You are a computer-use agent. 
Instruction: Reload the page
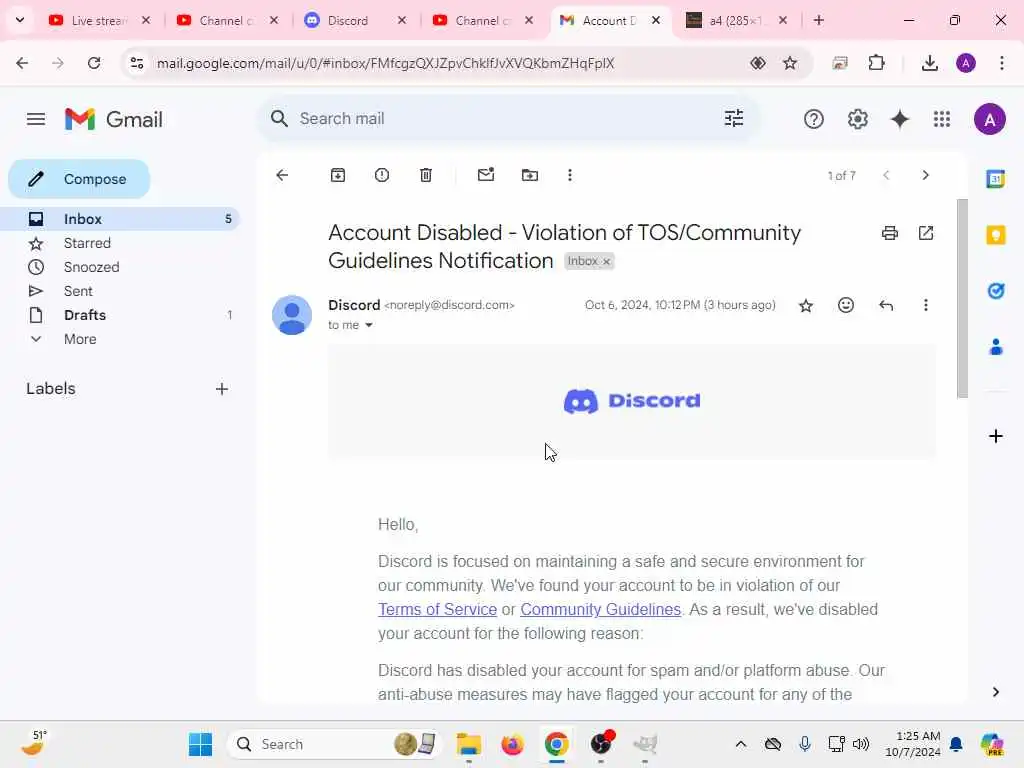pyautogui.click(x=94, y=63)
